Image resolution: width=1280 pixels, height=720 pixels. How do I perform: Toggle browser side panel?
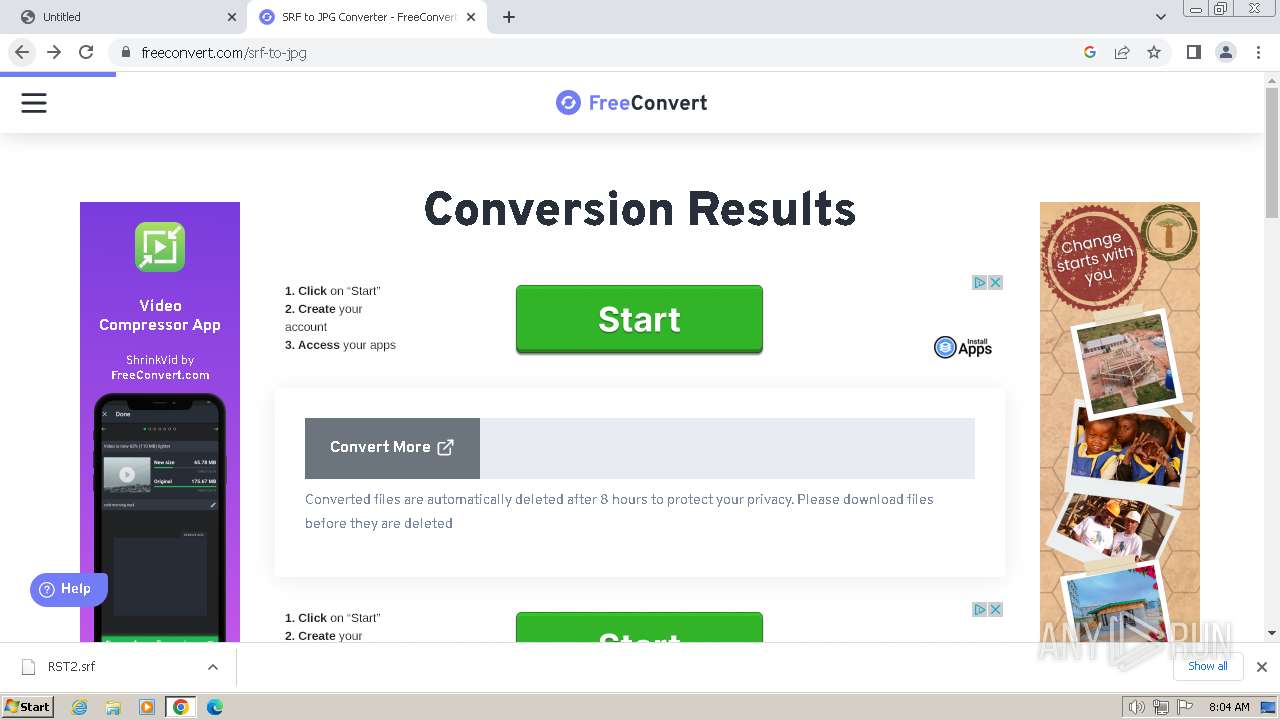click(x=1193, y=52)
